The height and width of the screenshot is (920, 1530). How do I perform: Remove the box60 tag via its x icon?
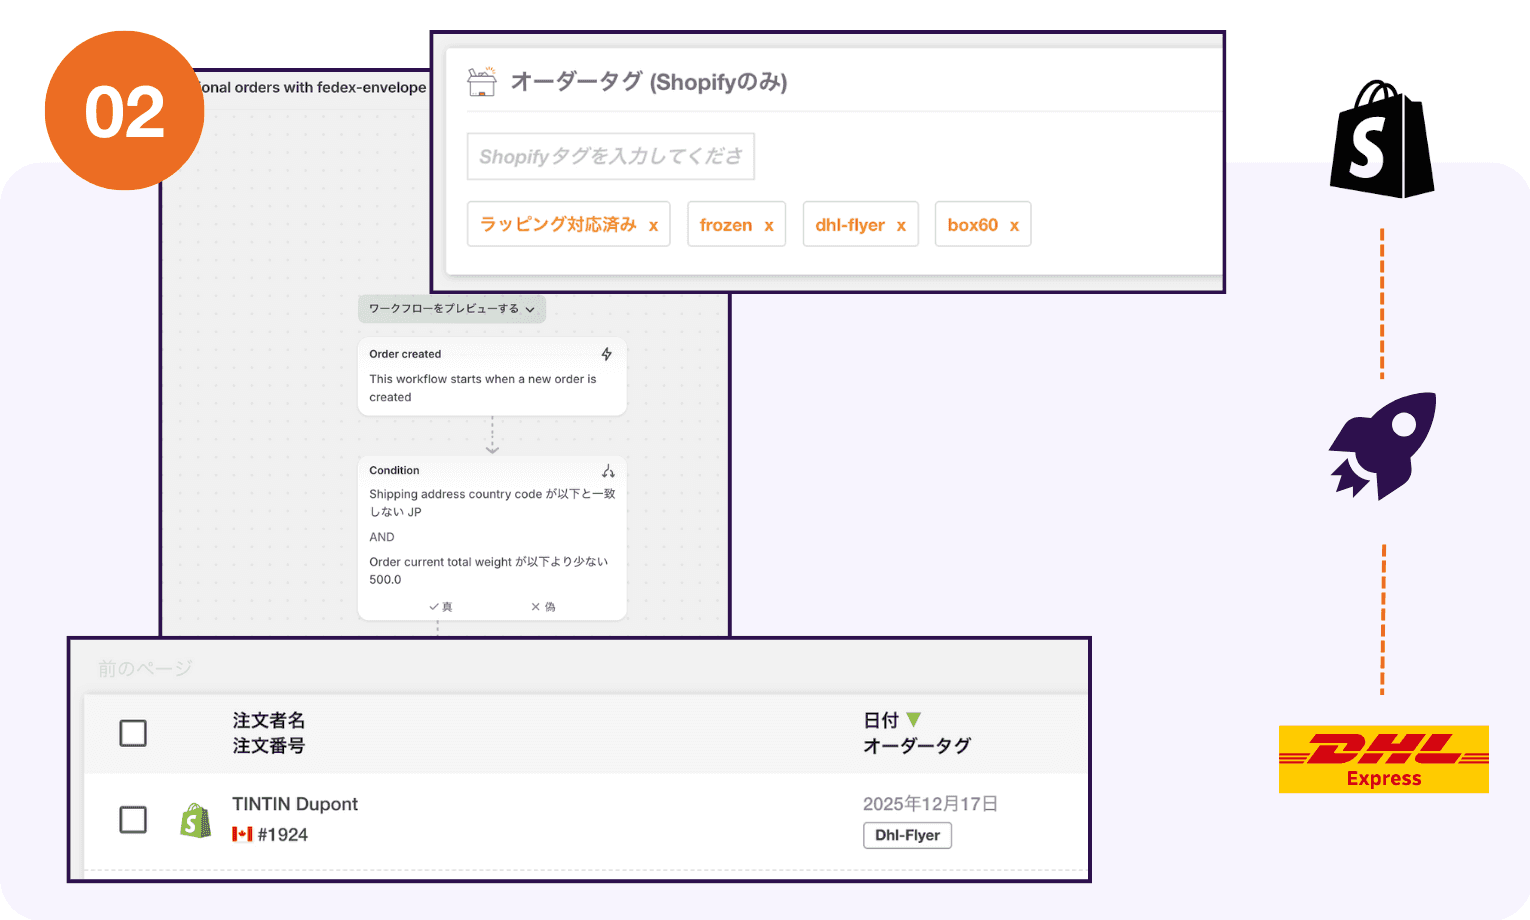click(x=1014, y=224)
